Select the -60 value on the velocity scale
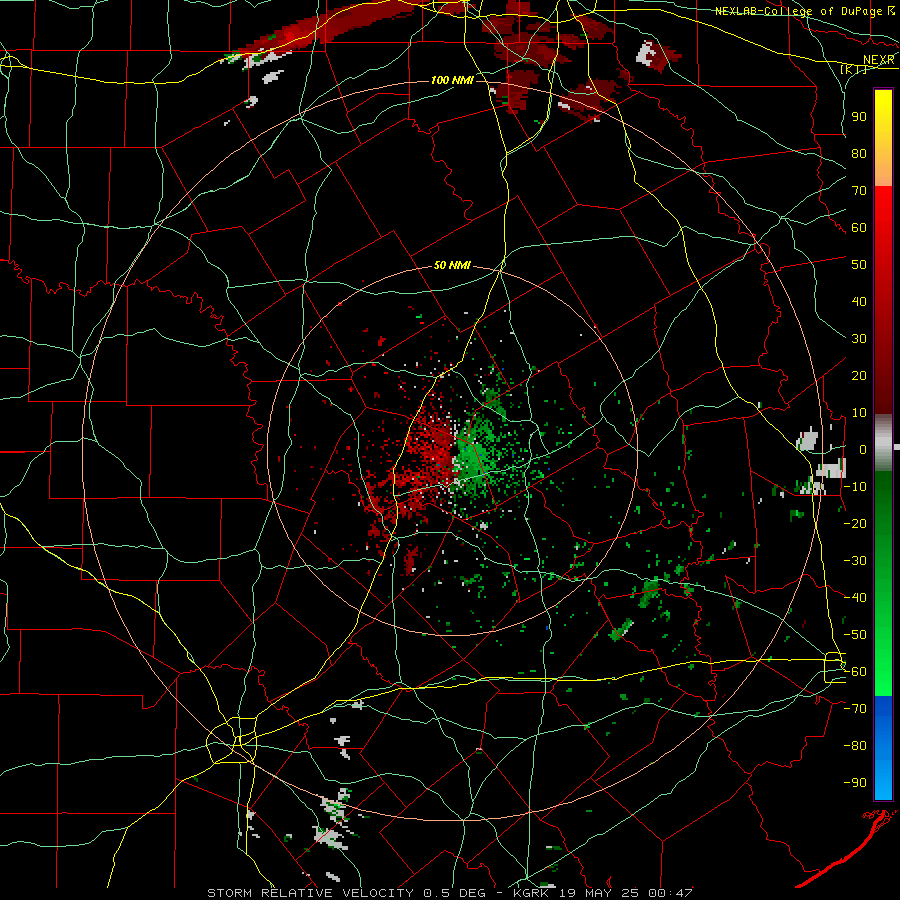Viewport: 900px width, 900px height. [x=855, y=672]
